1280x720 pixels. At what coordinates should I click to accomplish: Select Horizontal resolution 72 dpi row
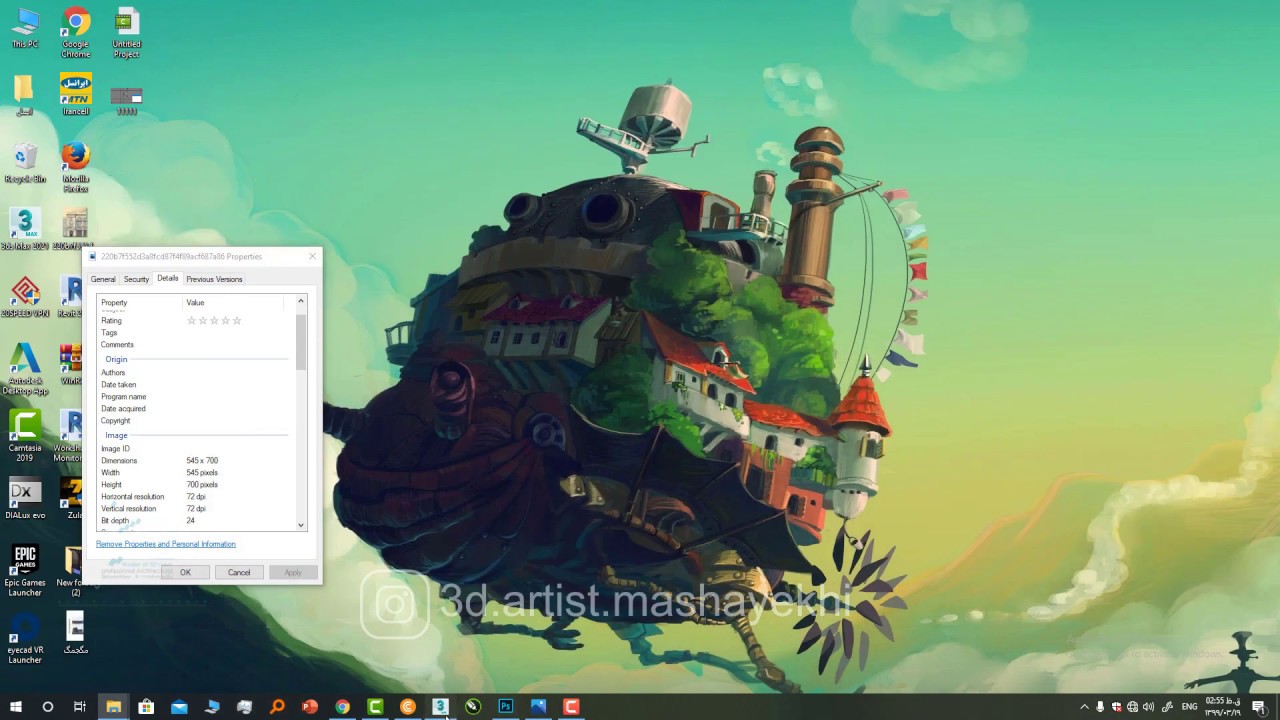[195, 497]
